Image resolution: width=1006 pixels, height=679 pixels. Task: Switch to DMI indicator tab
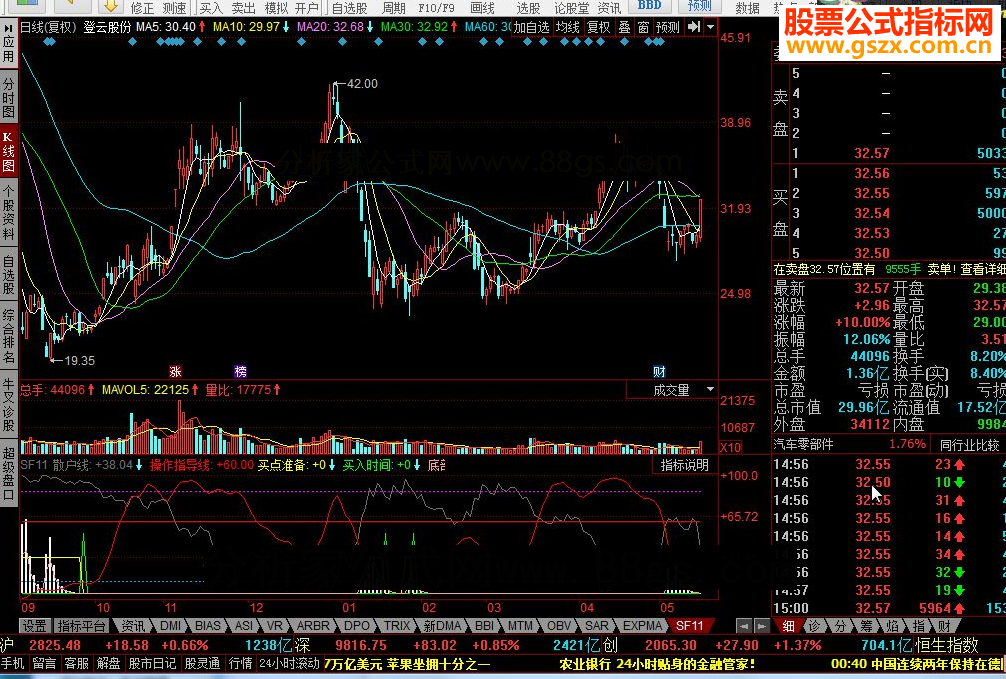pyautogui.click(x=170, y=626)
